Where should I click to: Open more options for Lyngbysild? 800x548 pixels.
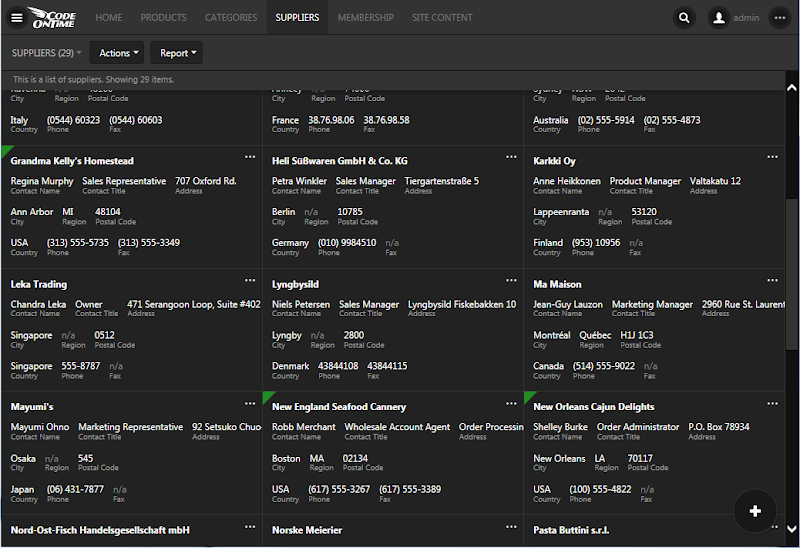click(511, 281)
